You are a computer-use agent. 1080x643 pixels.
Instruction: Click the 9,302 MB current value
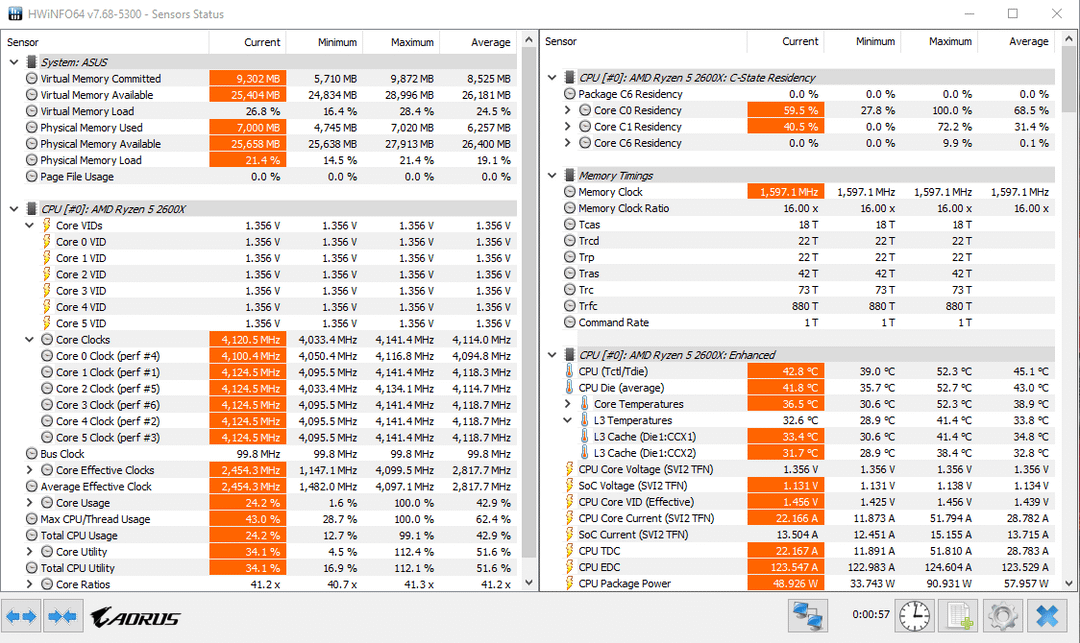[x=248, y=78]
